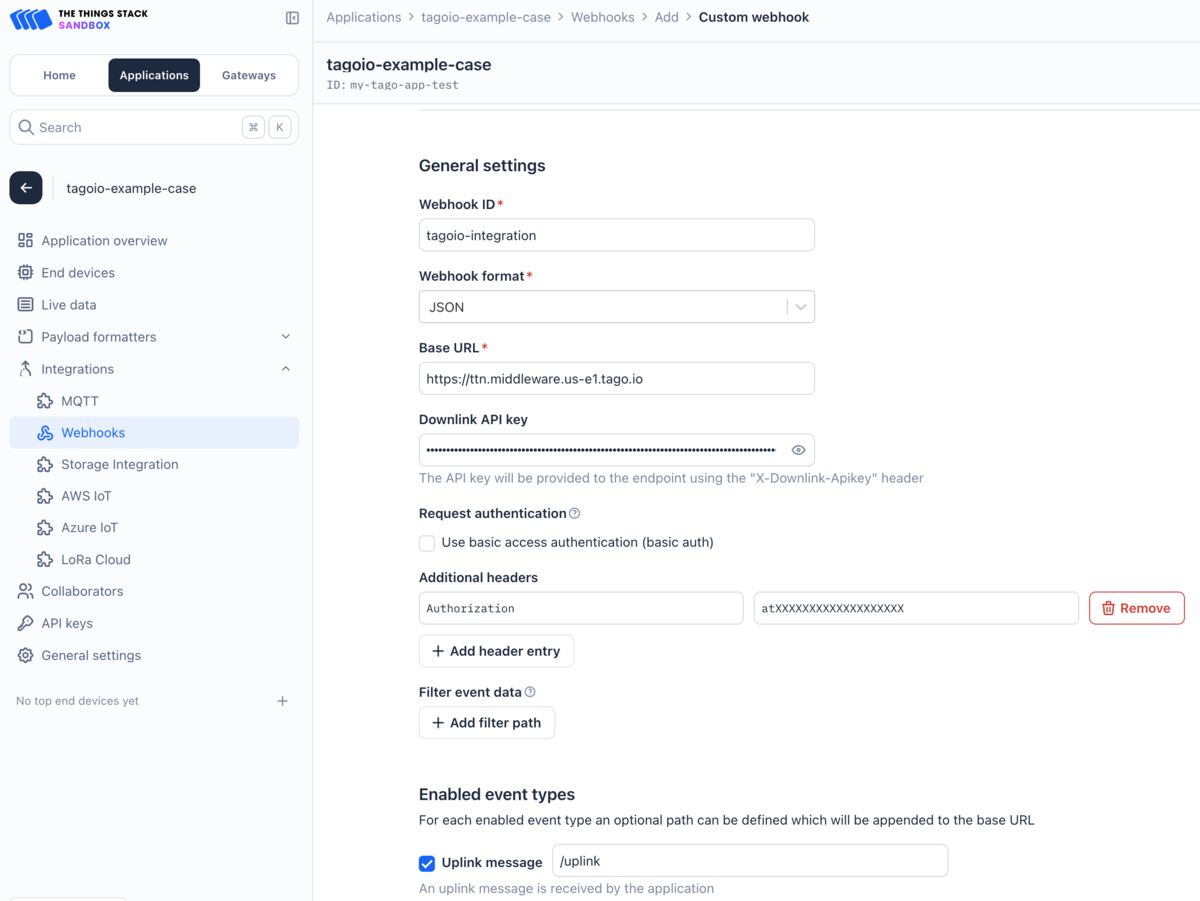This screenshot has height=901, width=1200.
Task: Click tagoio-example-case breadcrumb link
Action: [486, 17]
